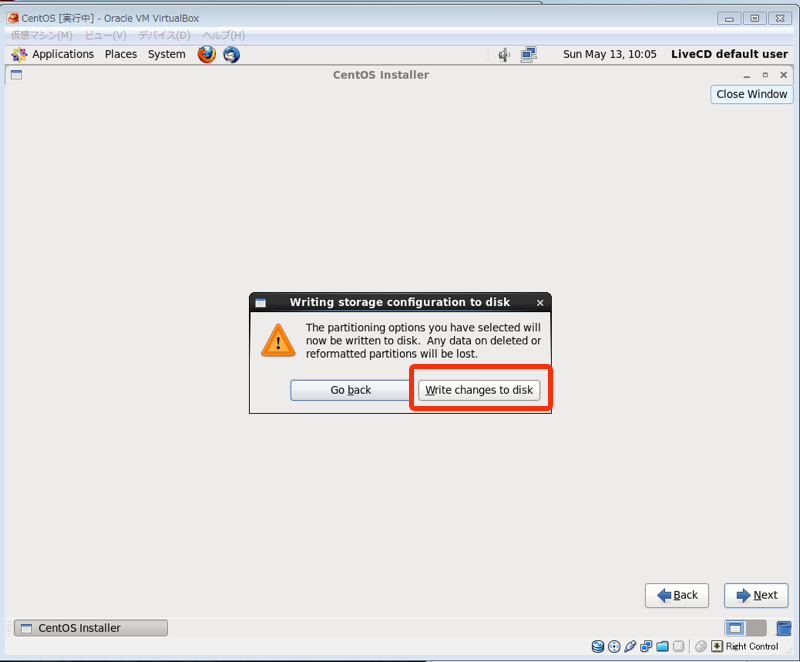The height and width of the screenshot is (662, 800).
Task: Minimize the CentOS Installer window
Action: click(746, 75)
